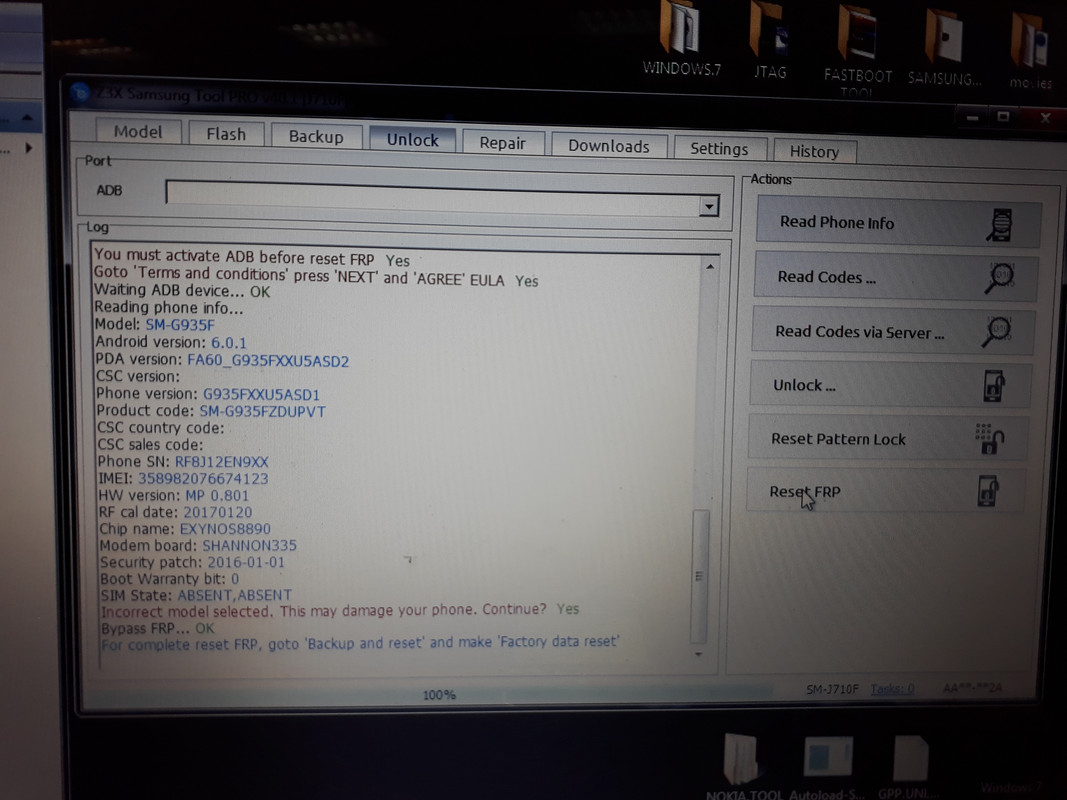
Task: Click the Read Phone Info button
Action: pyautogui.click(x=898, y=222)
